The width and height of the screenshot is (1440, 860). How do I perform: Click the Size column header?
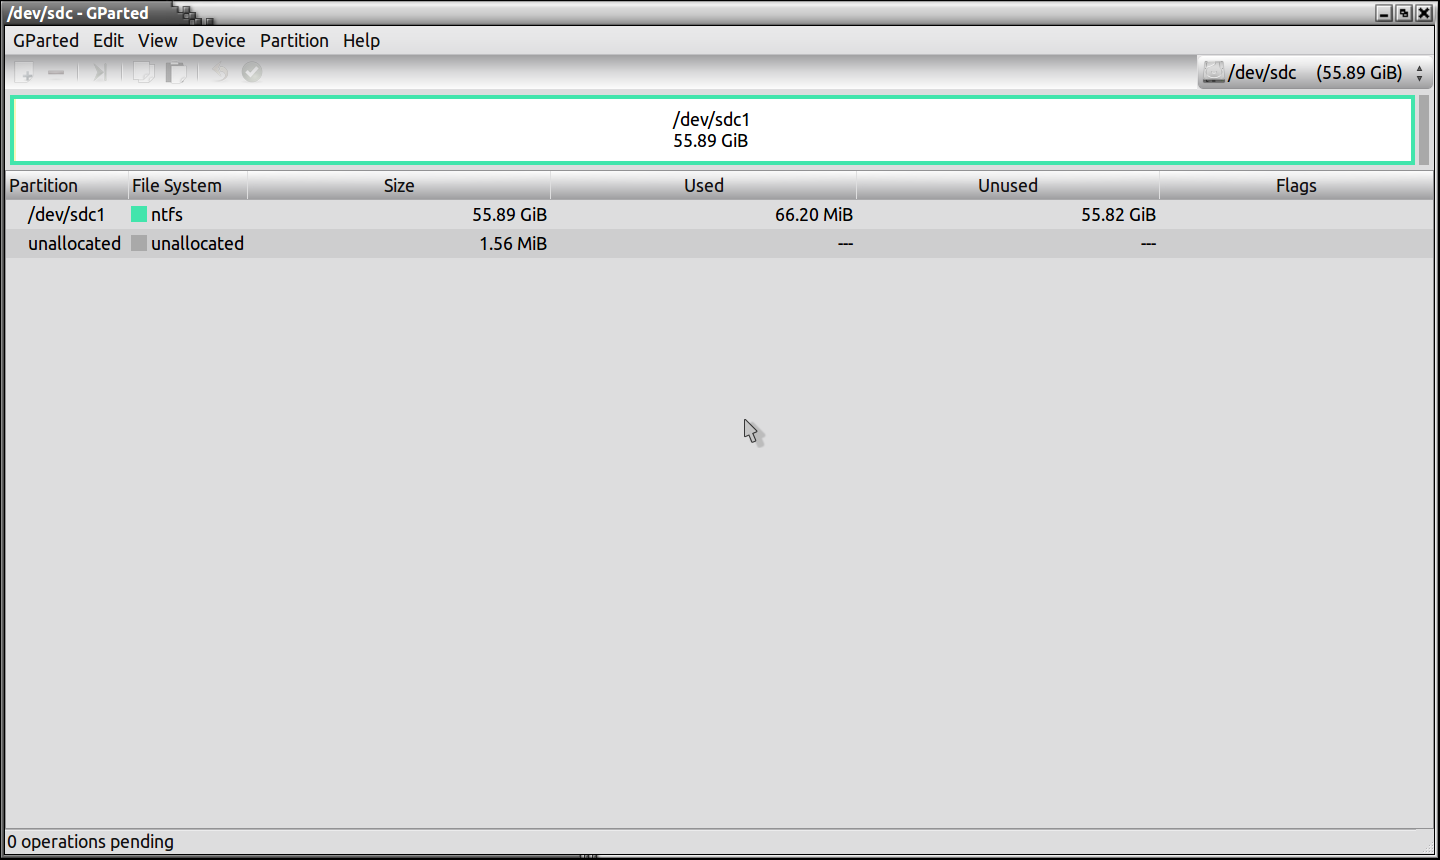coord(398,186)
